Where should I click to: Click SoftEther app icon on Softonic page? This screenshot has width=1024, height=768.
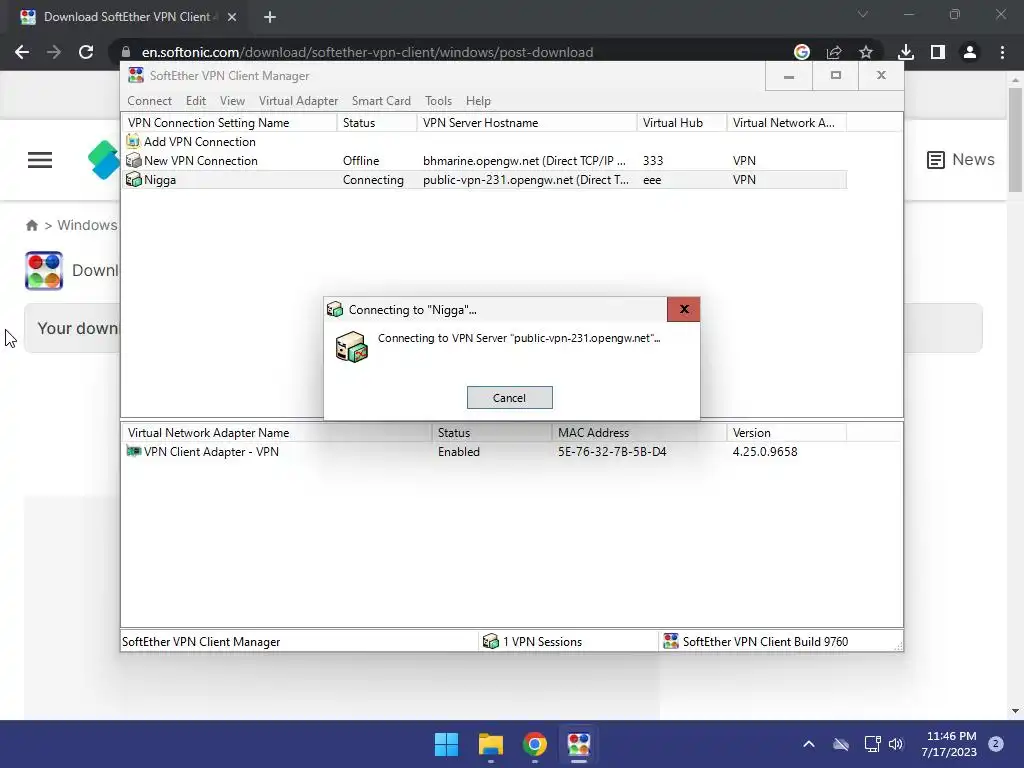tap(44, 270)
